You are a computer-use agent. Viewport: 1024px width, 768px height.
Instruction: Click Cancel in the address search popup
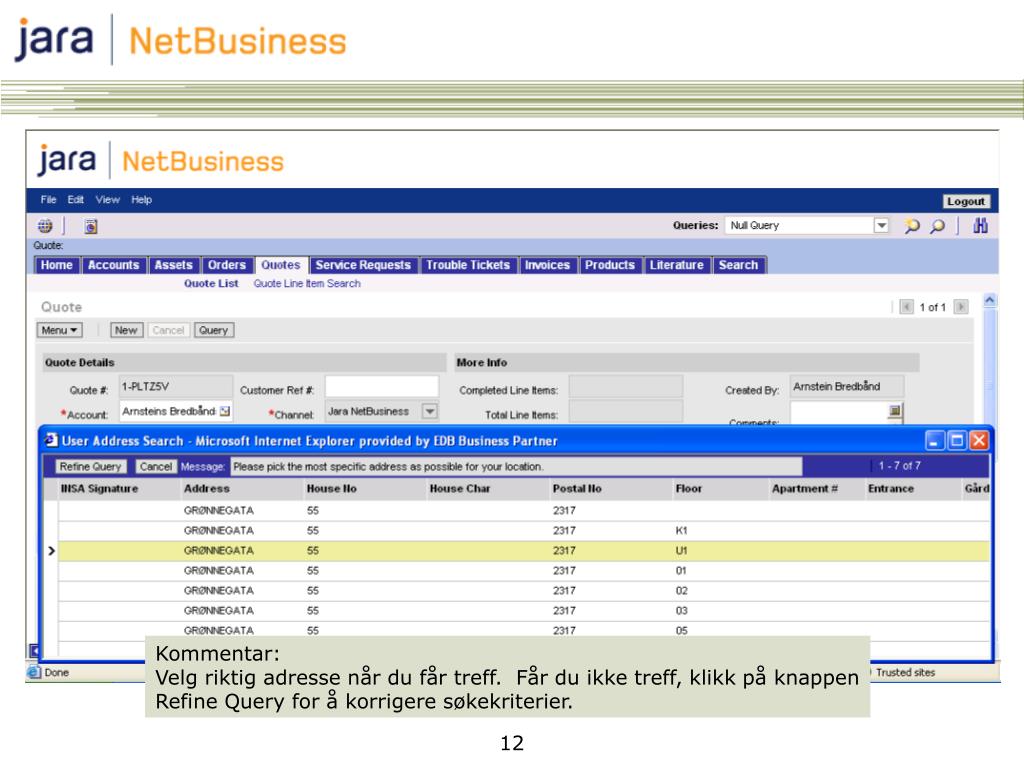[155, 466]
